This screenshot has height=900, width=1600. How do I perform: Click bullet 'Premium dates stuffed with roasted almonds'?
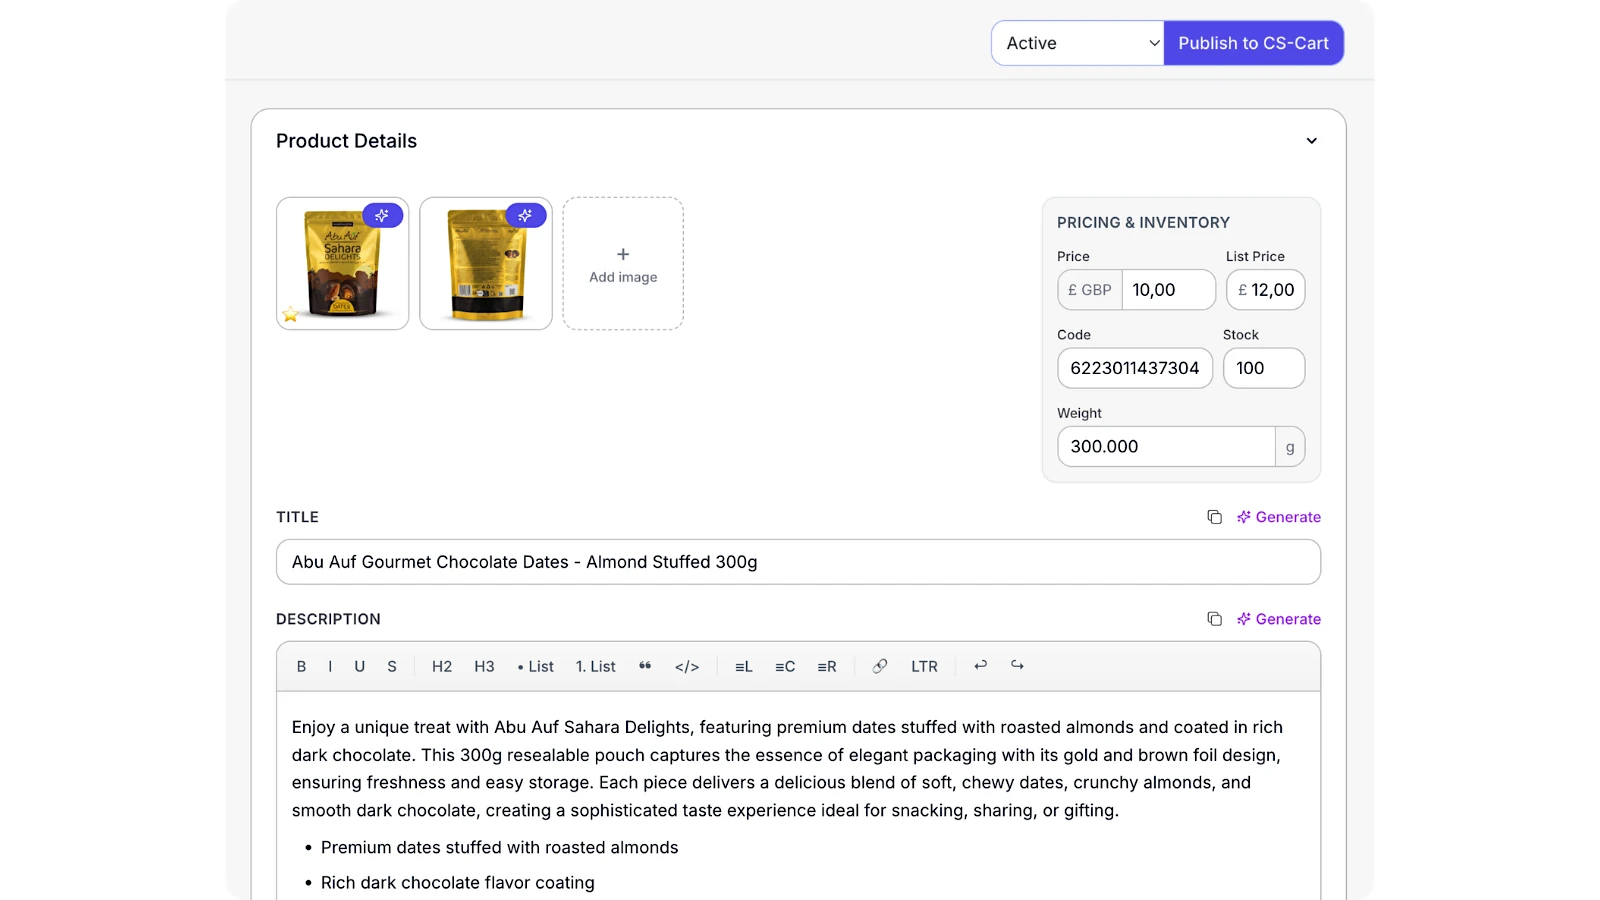point(499,847)
